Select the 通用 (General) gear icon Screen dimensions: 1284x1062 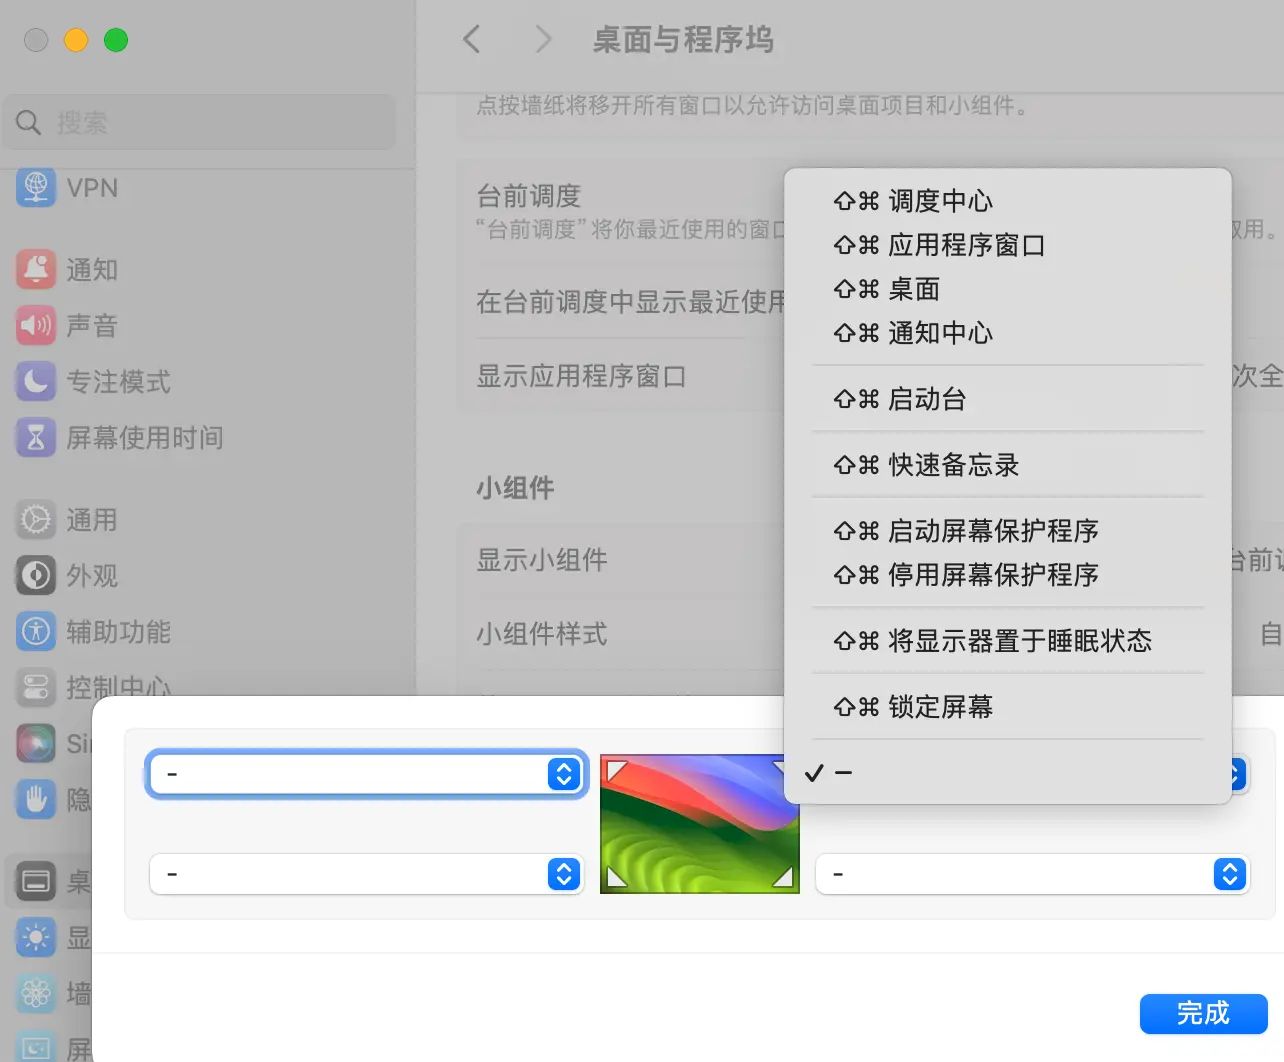35,519
